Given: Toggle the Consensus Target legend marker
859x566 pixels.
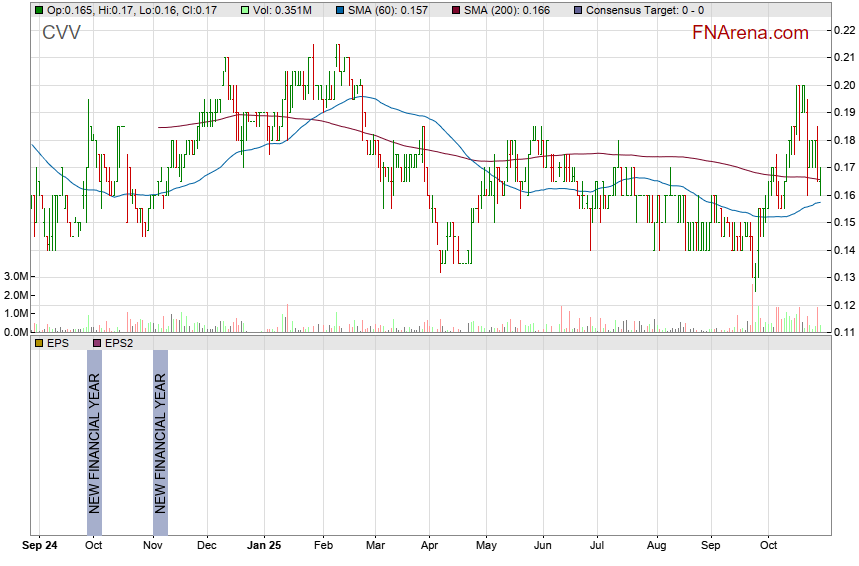Looking at the screenshot, I should (x=579, y=10).
